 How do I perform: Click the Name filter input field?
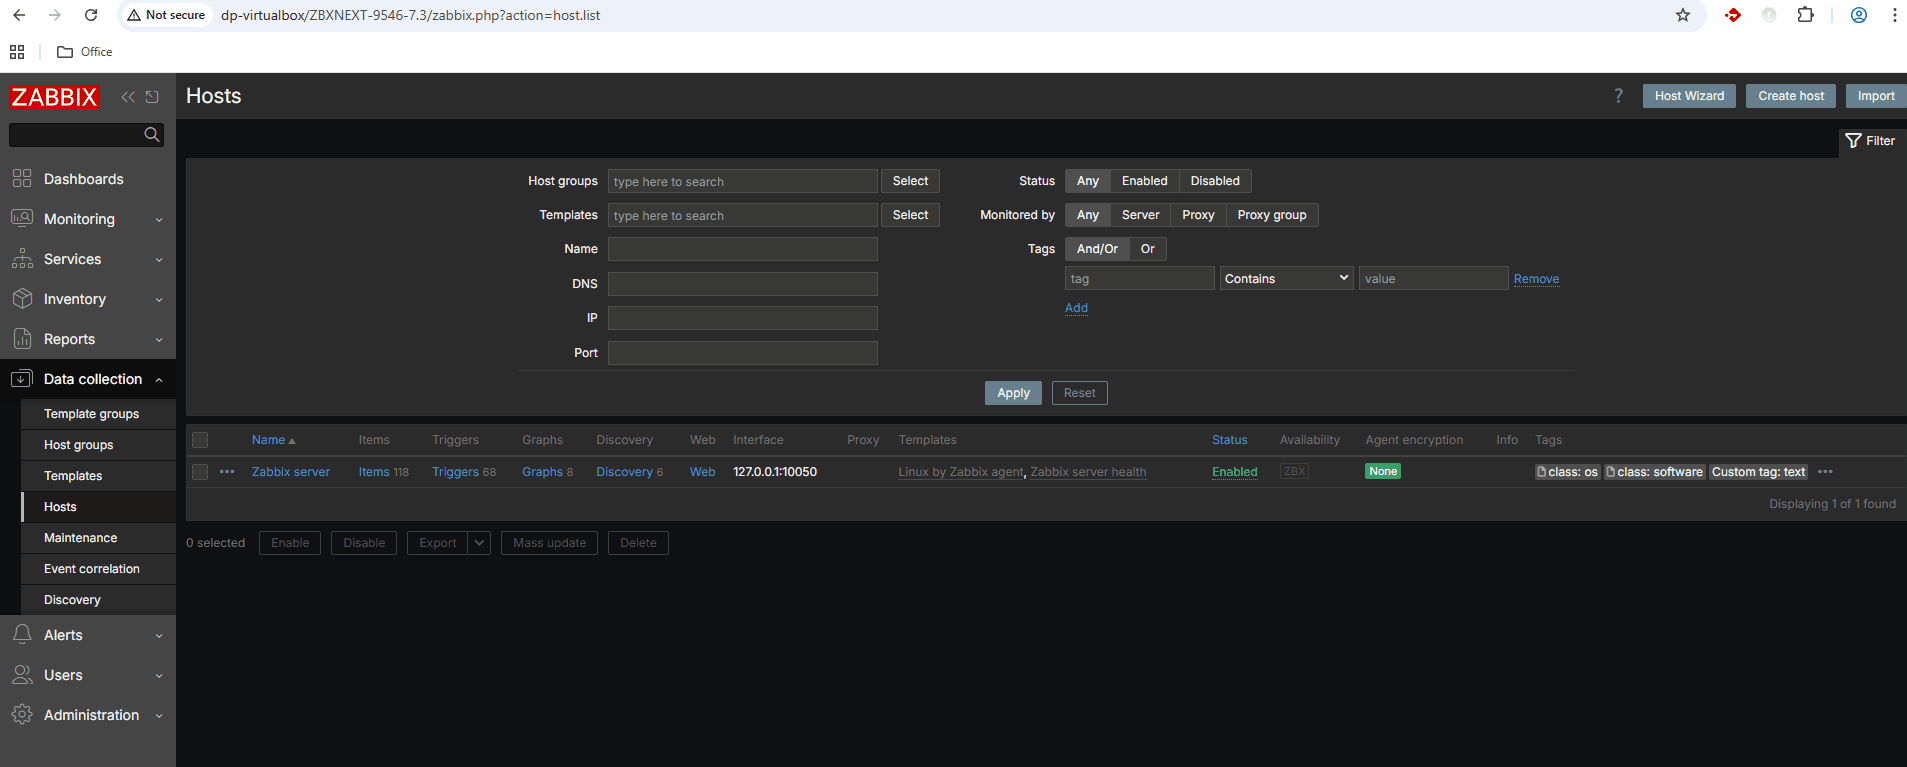pos(742,249)
